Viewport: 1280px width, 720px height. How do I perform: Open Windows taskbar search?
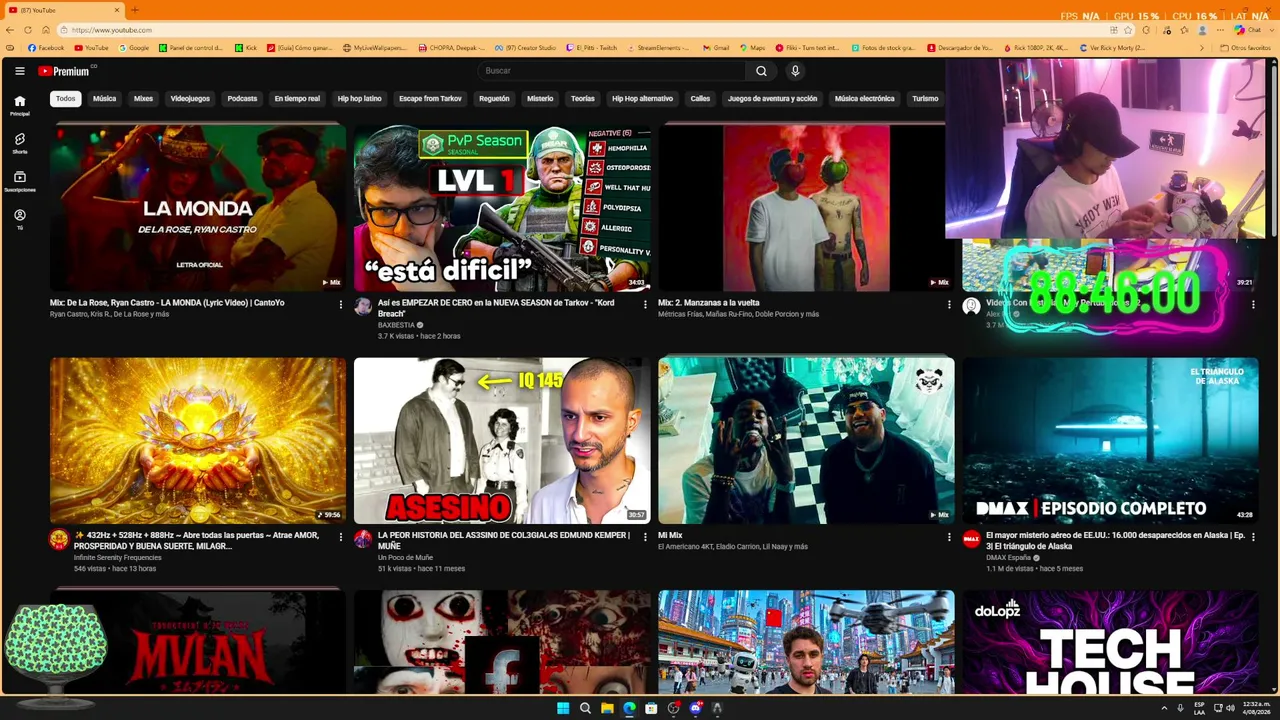tap(585, 708)
